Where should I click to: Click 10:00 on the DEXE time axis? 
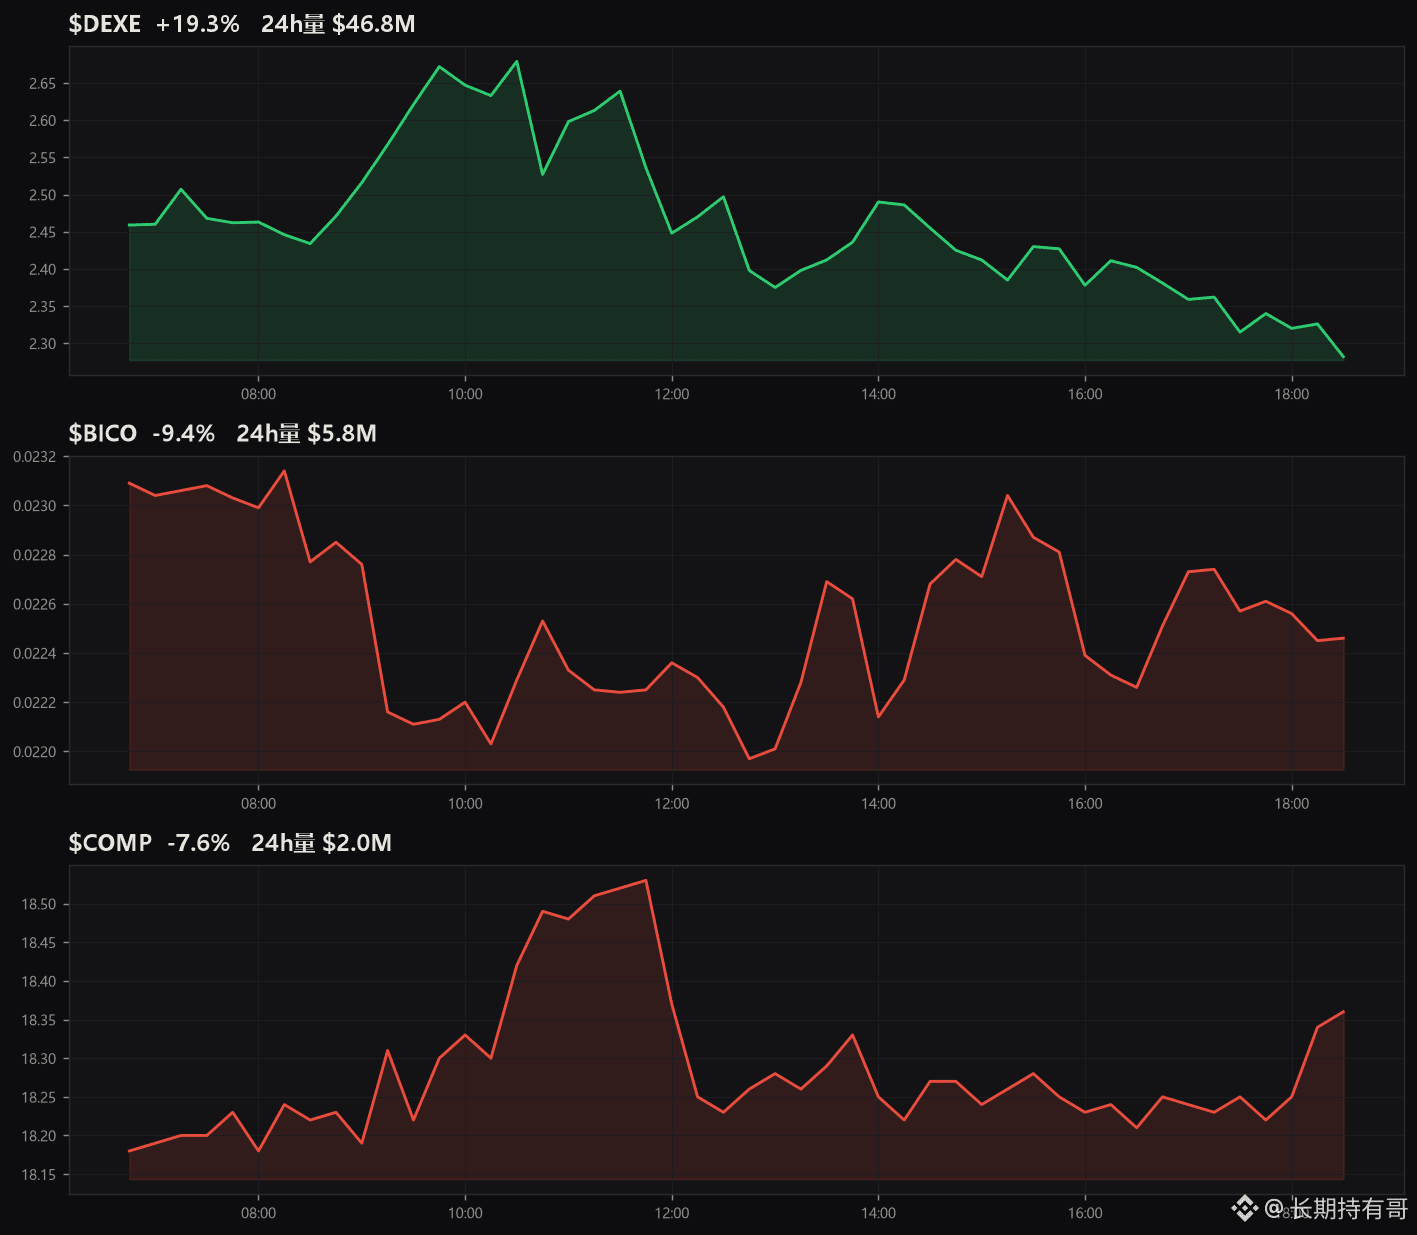465,394
